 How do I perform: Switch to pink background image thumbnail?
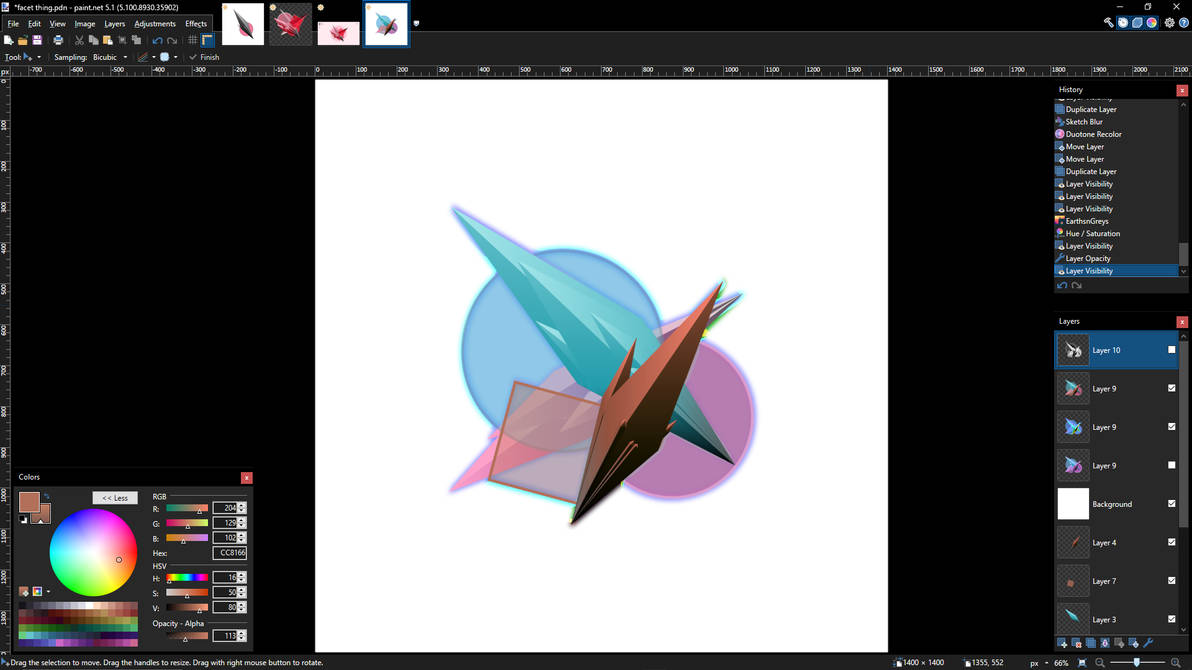338,33
